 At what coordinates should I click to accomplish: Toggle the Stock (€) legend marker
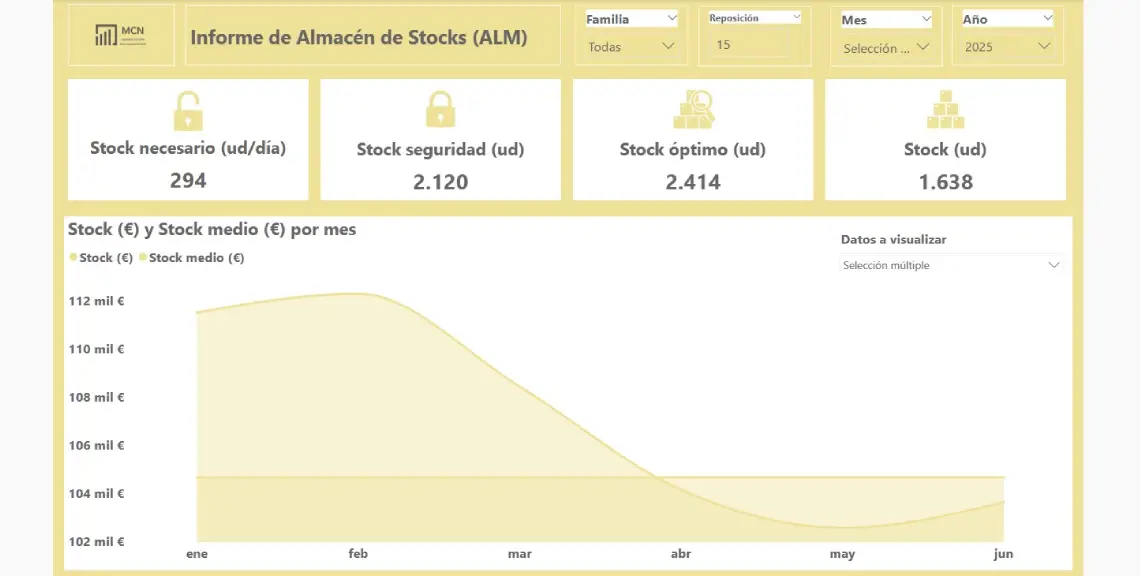(x=74, y=258)
